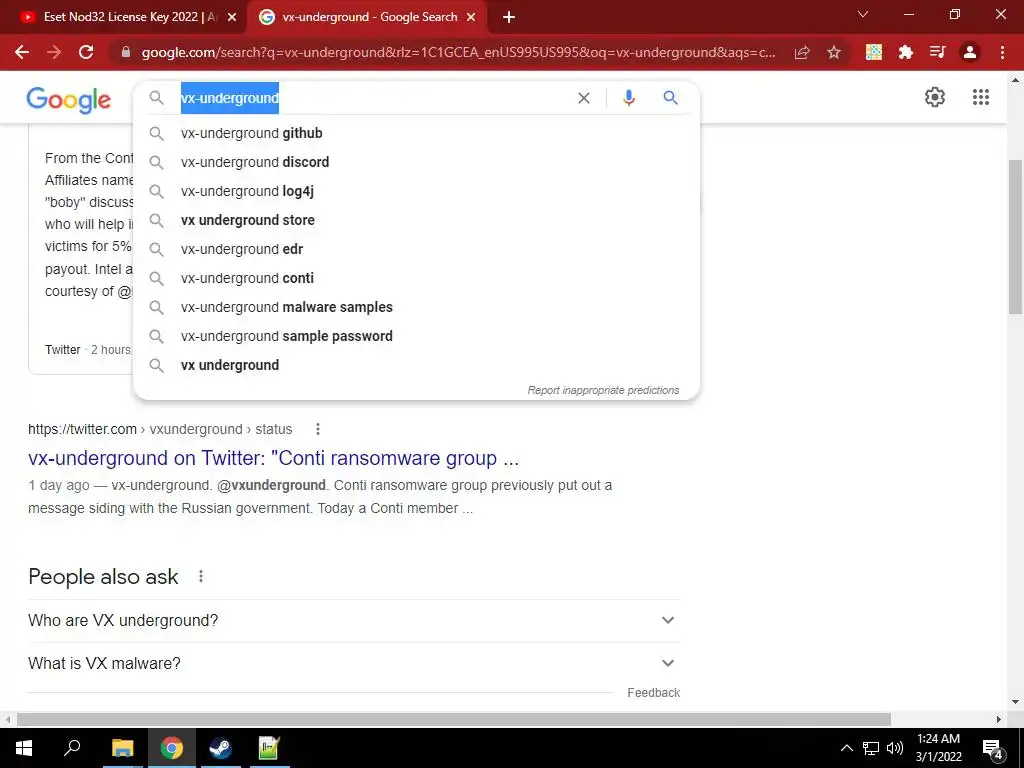Choose suggestion vx-underground edr
Image resolution: width=1024 pixels, height=768 pixels.
(417, 249)
